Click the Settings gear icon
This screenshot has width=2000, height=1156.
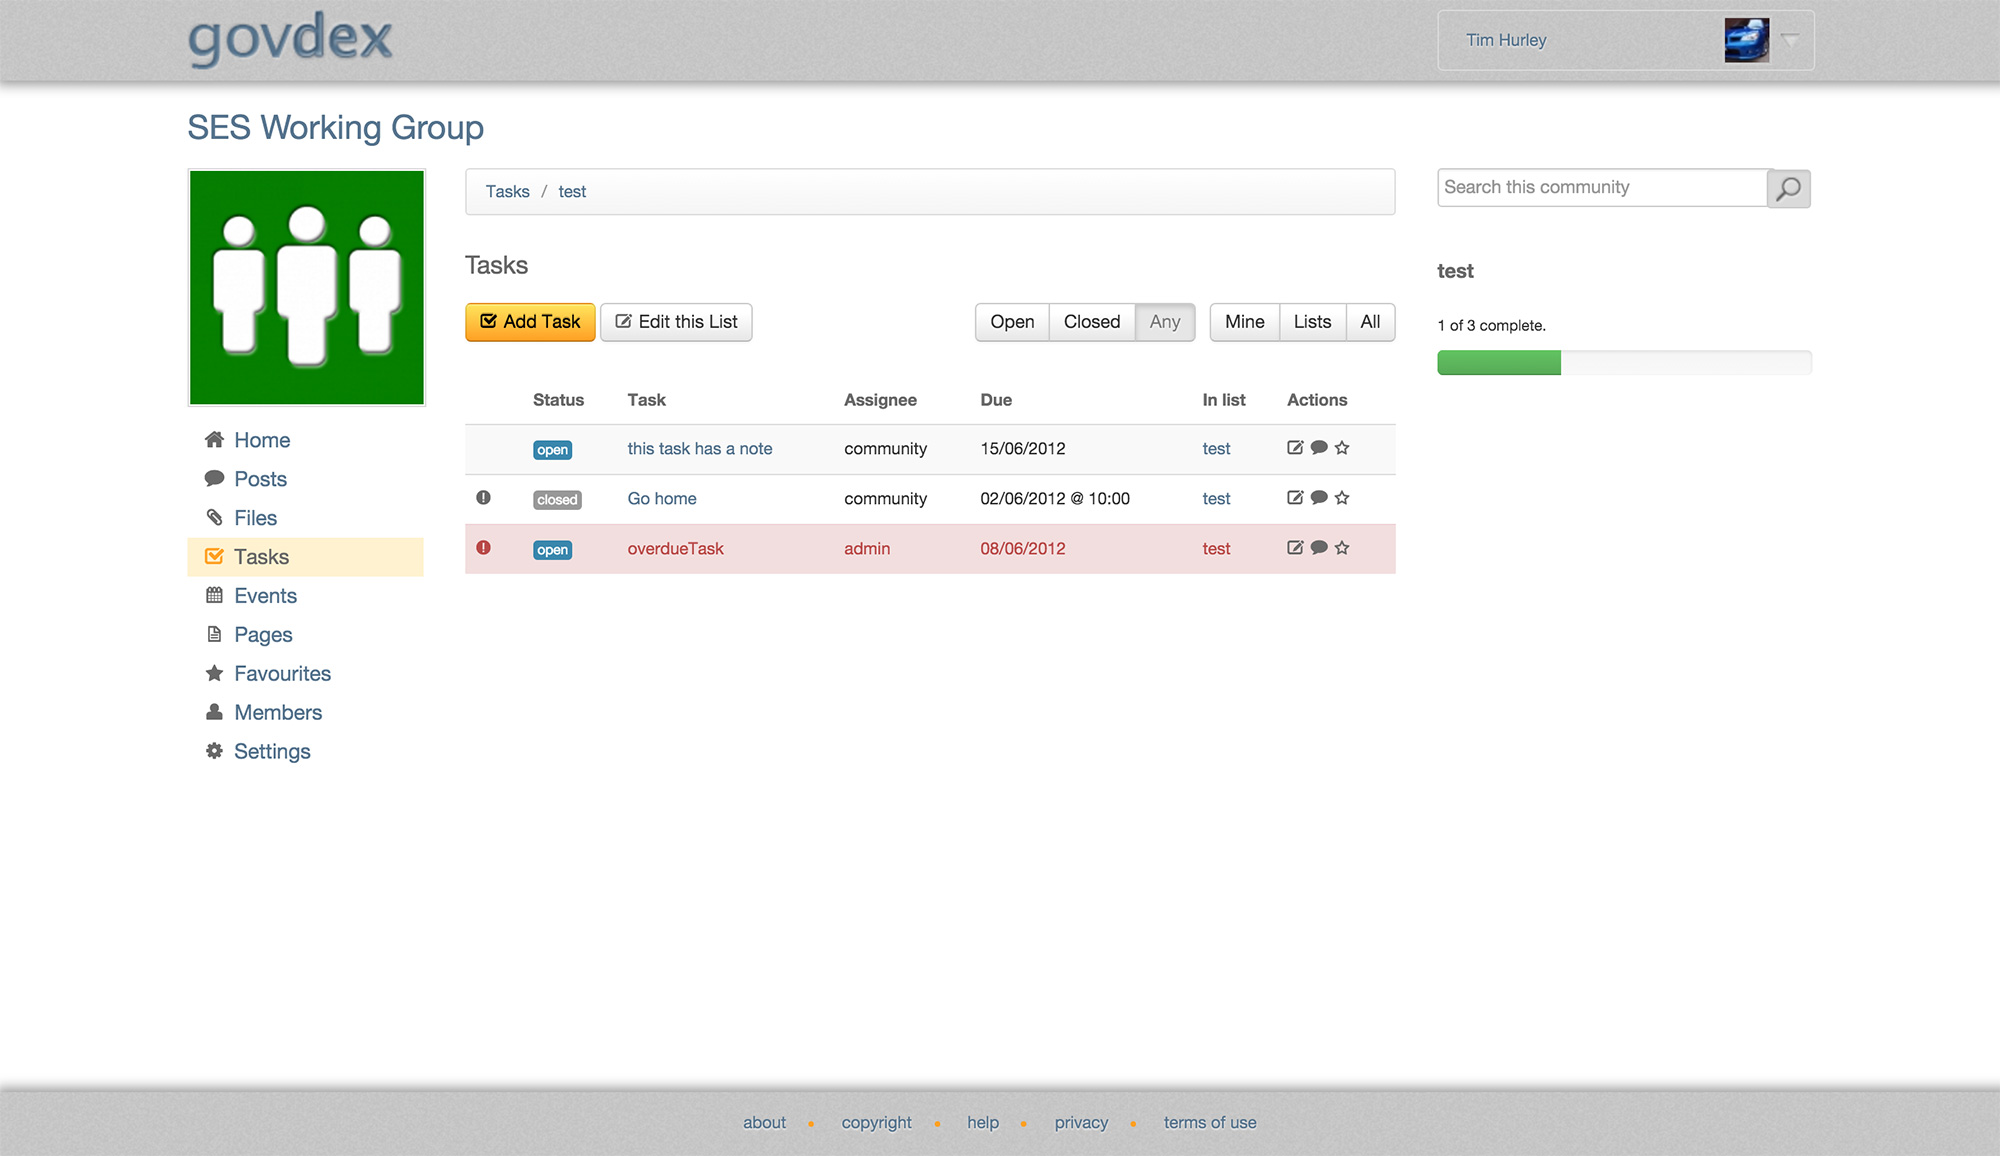[x=214, y=750]
